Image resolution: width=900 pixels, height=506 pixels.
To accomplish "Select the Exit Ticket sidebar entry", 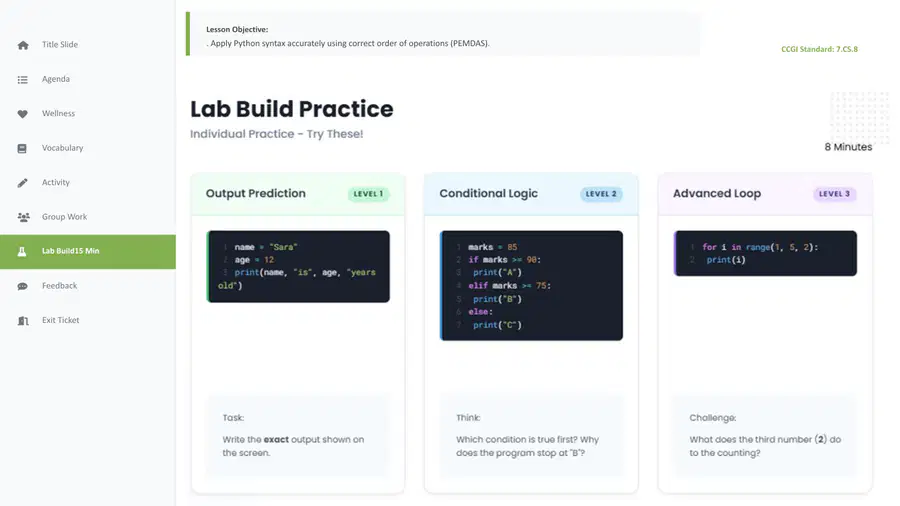I will coord(60,320).
